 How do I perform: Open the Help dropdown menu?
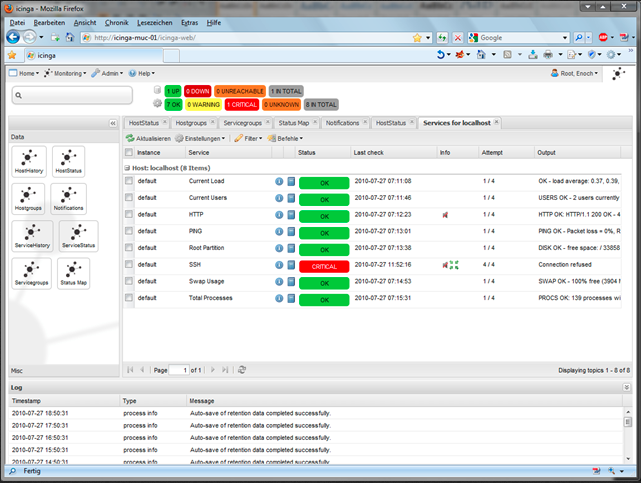(x=142, y=73)
